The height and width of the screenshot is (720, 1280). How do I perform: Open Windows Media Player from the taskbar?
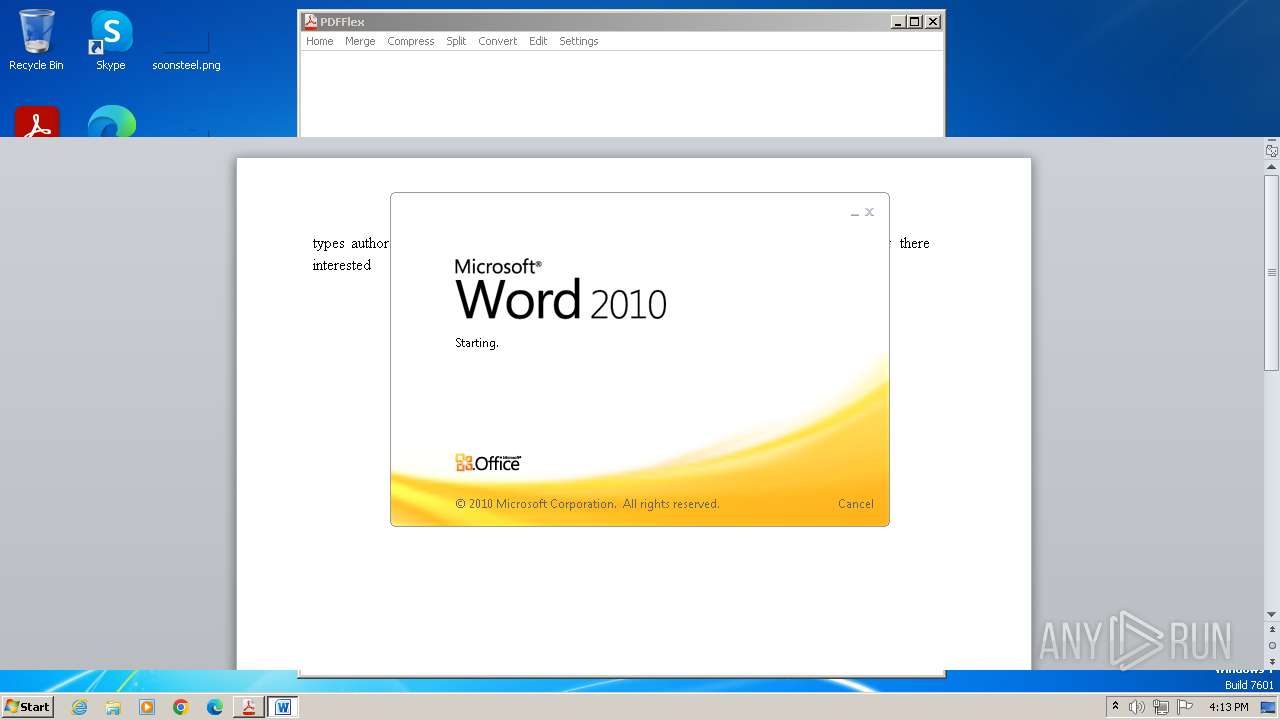tap(147, 707)
